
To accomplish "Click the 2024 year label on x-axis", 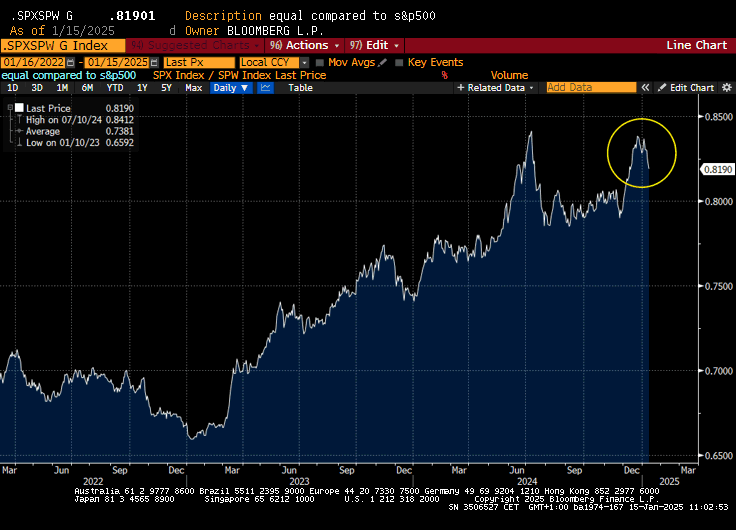I will pos(527,481).
